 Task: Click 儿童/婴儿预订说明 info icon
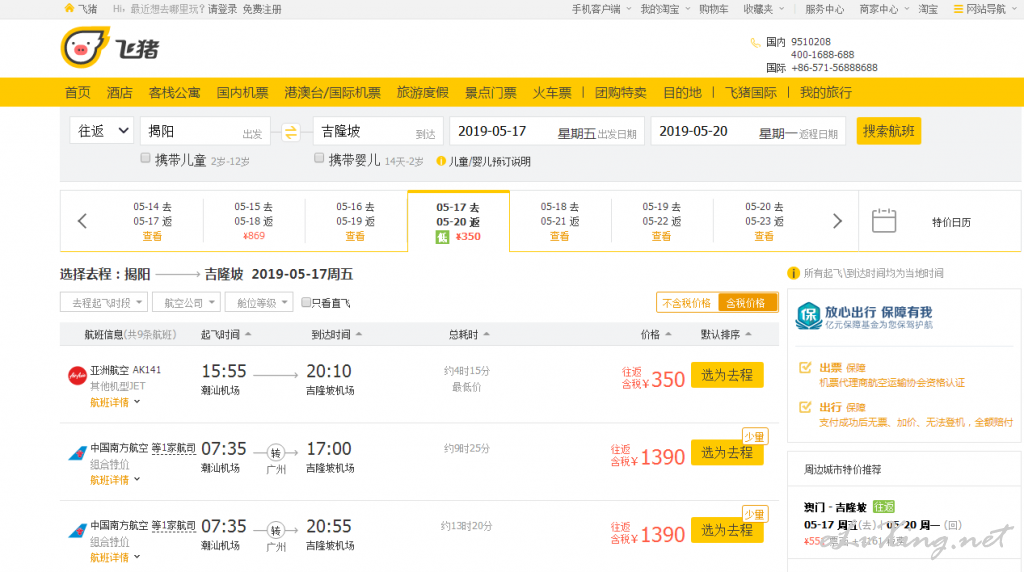(441, 161)
